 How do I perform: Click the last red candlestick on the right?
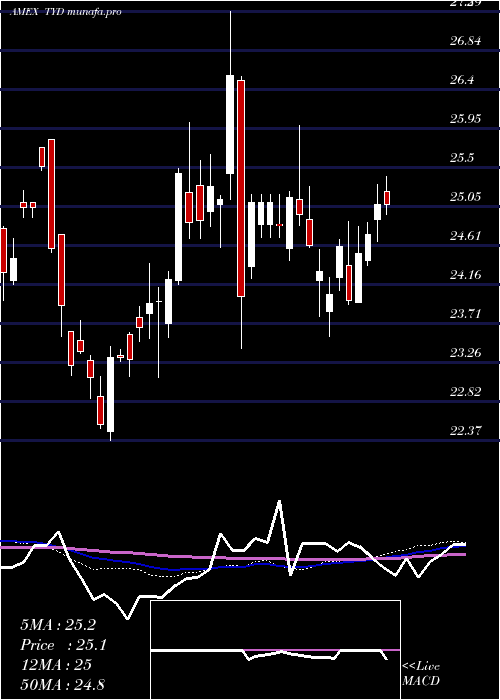coord(387,198)
